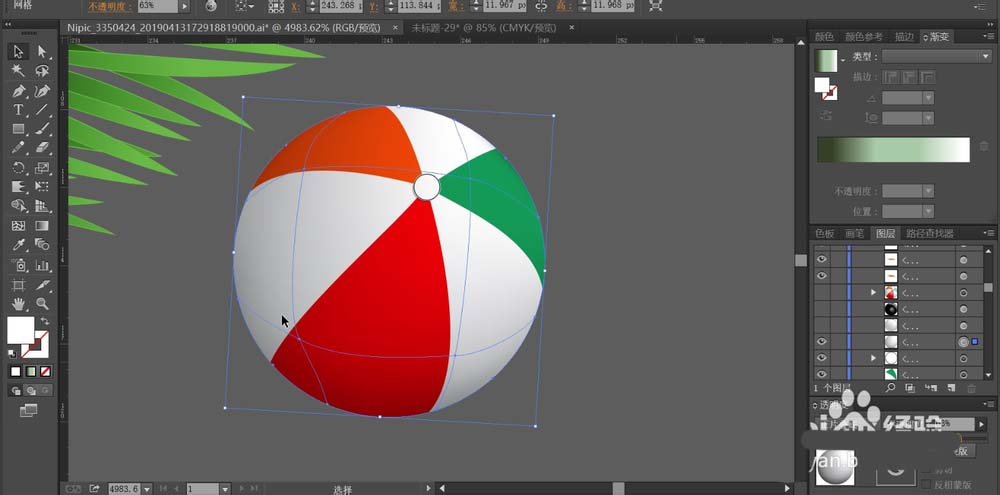Screen dimensions: 1000x495
Task: Select the Slice tool
Action: point(42,284)
